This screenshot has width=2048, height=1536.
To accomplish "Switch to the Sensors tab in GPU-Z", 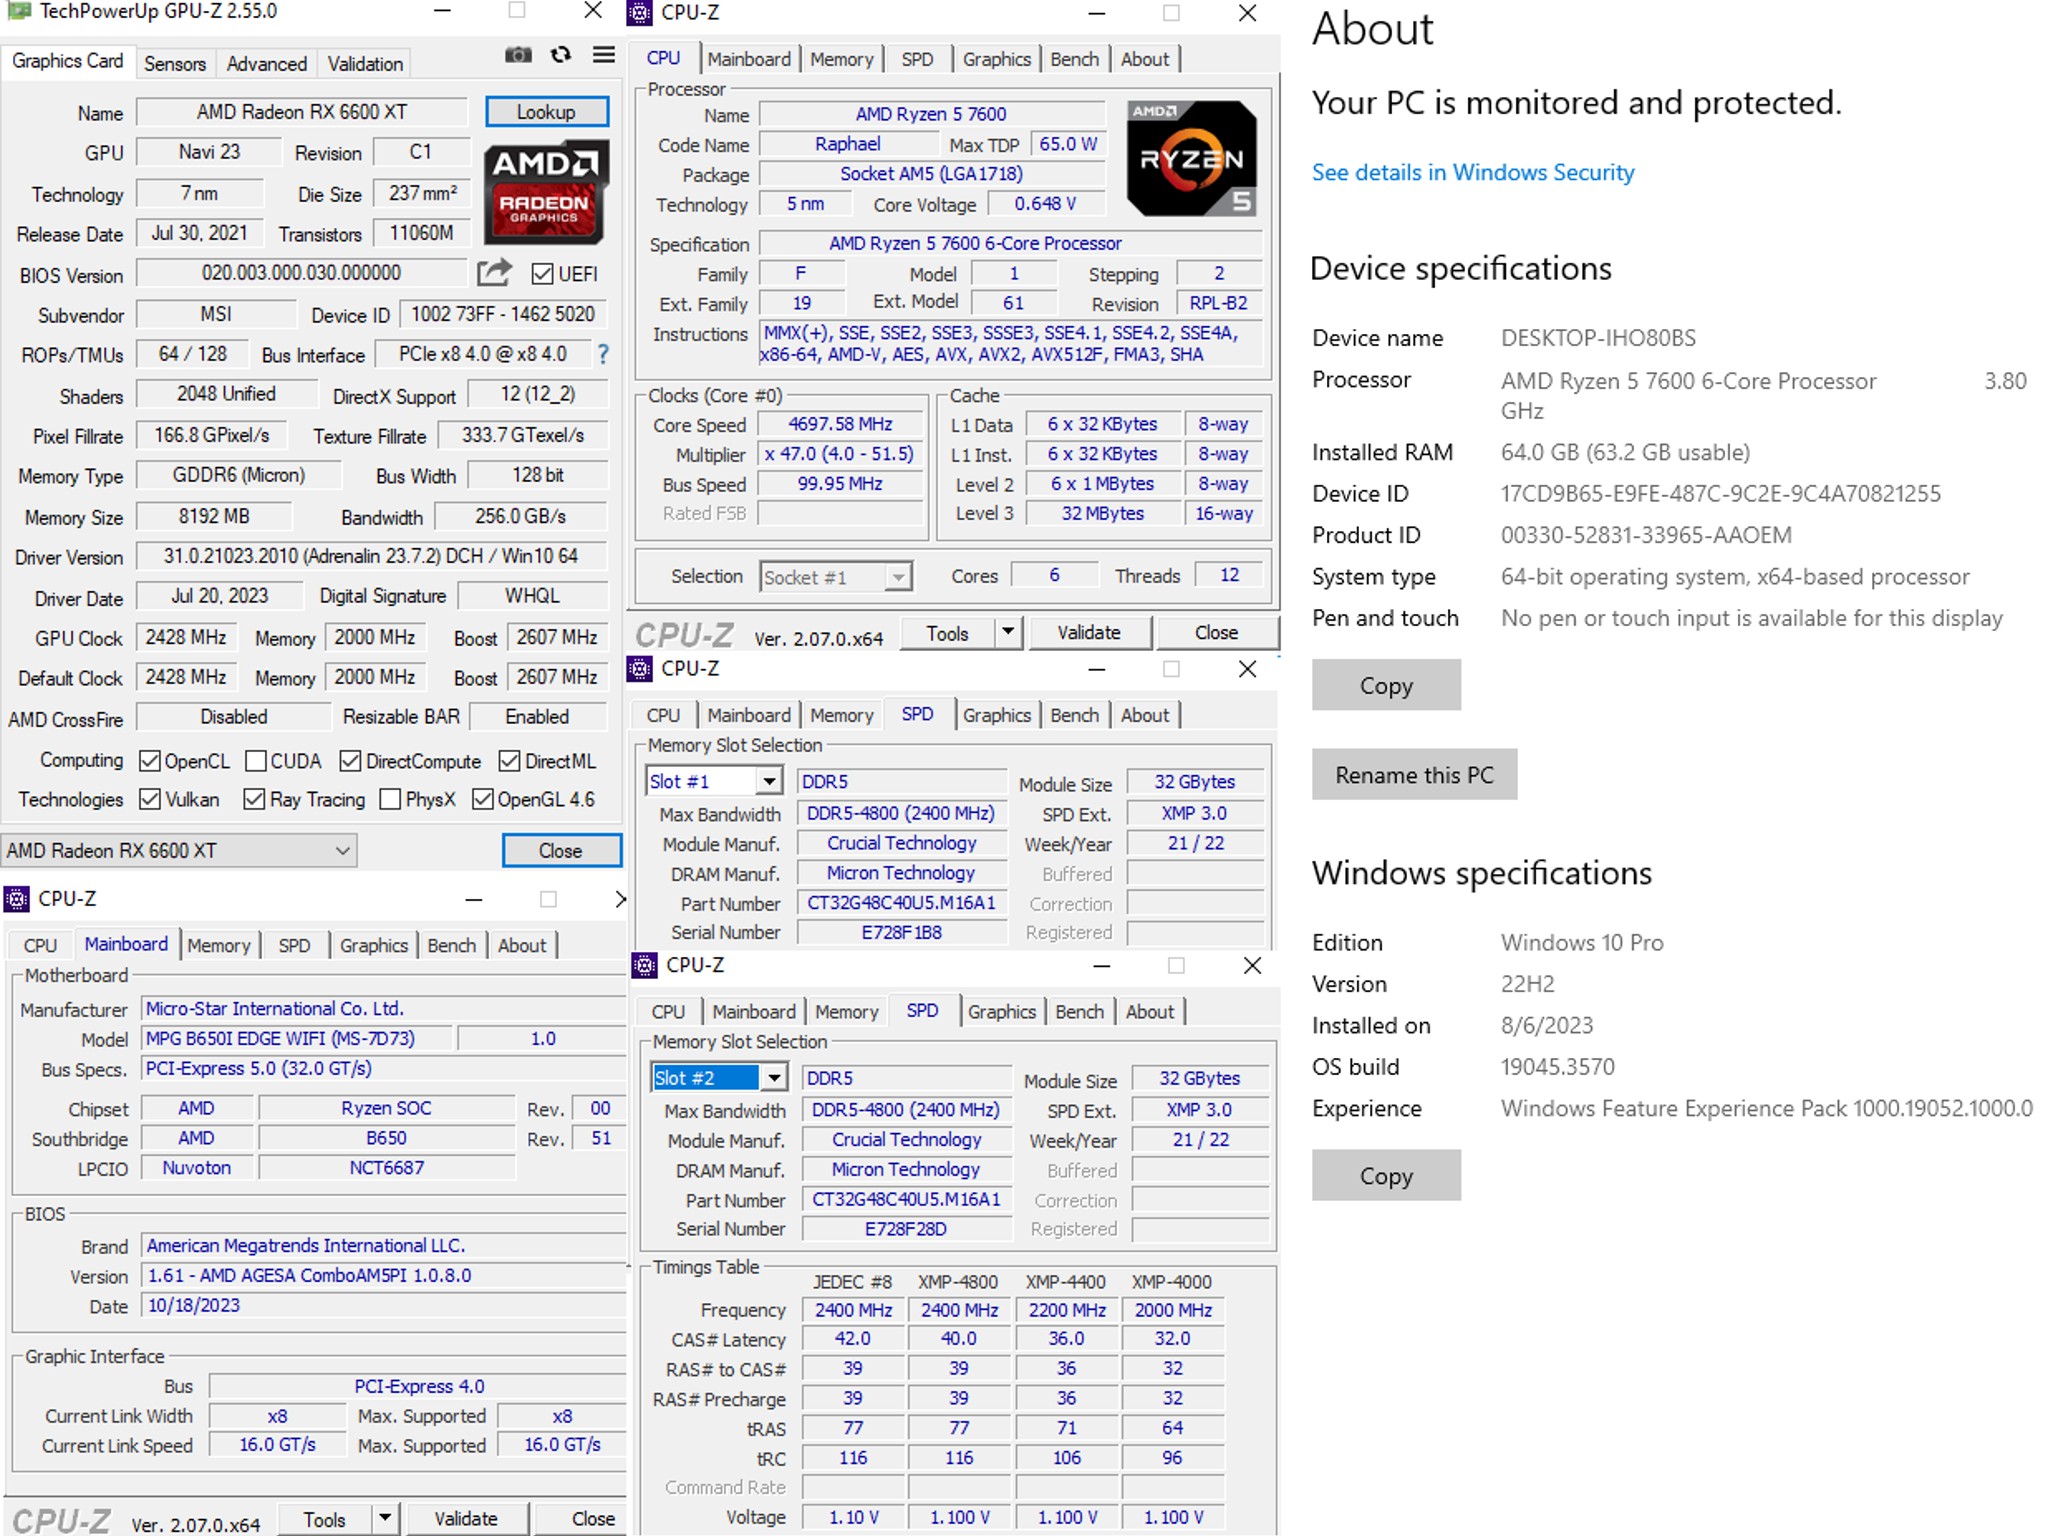I will pyautogui.click(x=175, y=63).
